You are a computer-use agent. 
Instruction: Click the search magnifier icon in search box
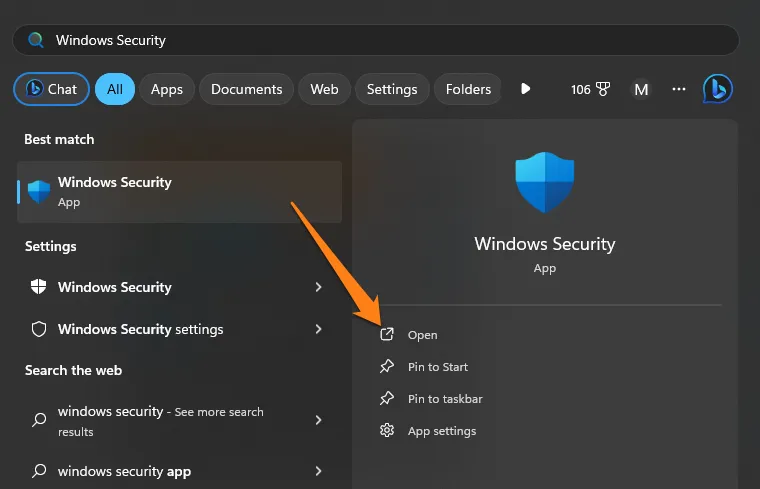(36, 40)
